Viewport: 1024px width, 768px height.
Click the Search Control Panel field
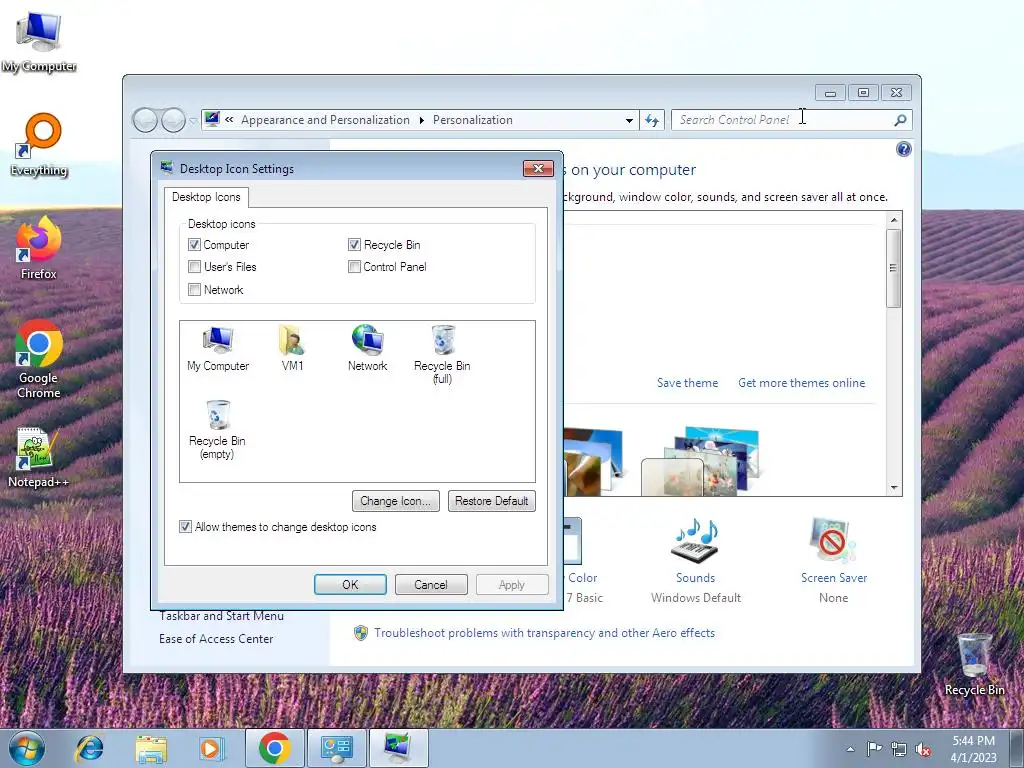[782, 120]
